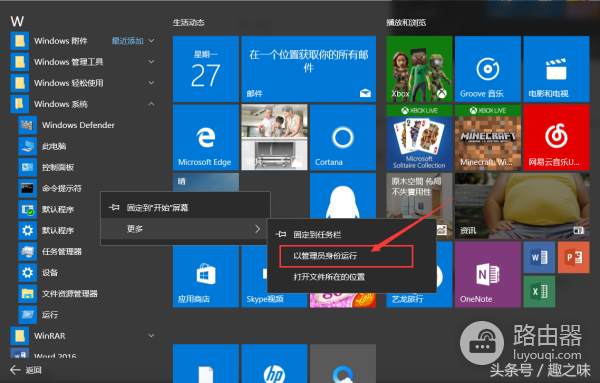Open the 晴 weather tile
This screenshot has height=383, width=600.
[206, 182]
